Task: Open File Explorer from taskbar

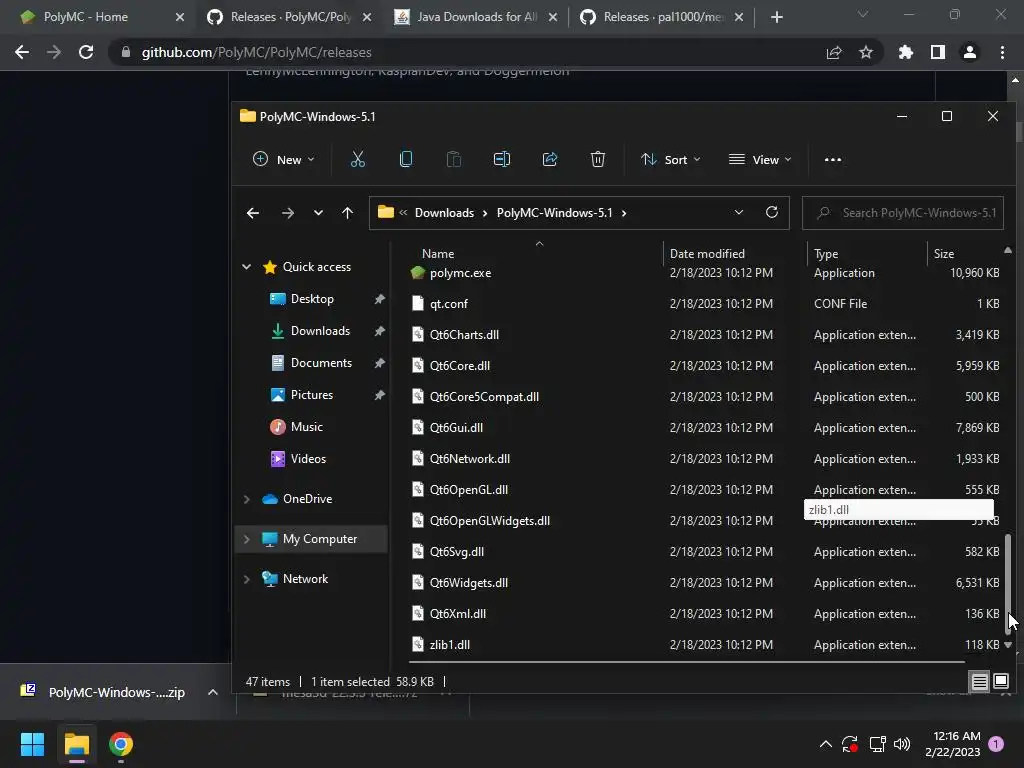Action: (x=76, y=744)
